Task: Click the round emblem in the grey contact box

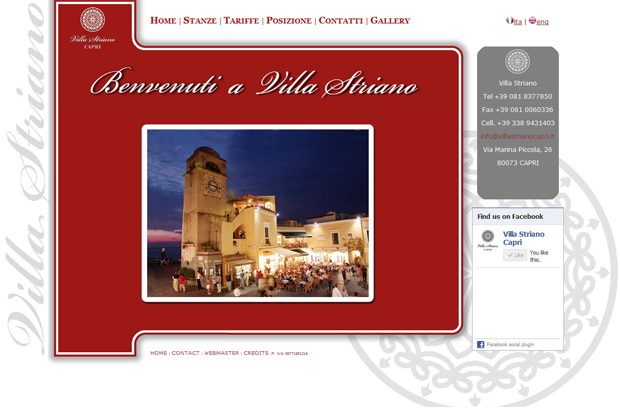Action: [517, 61]
